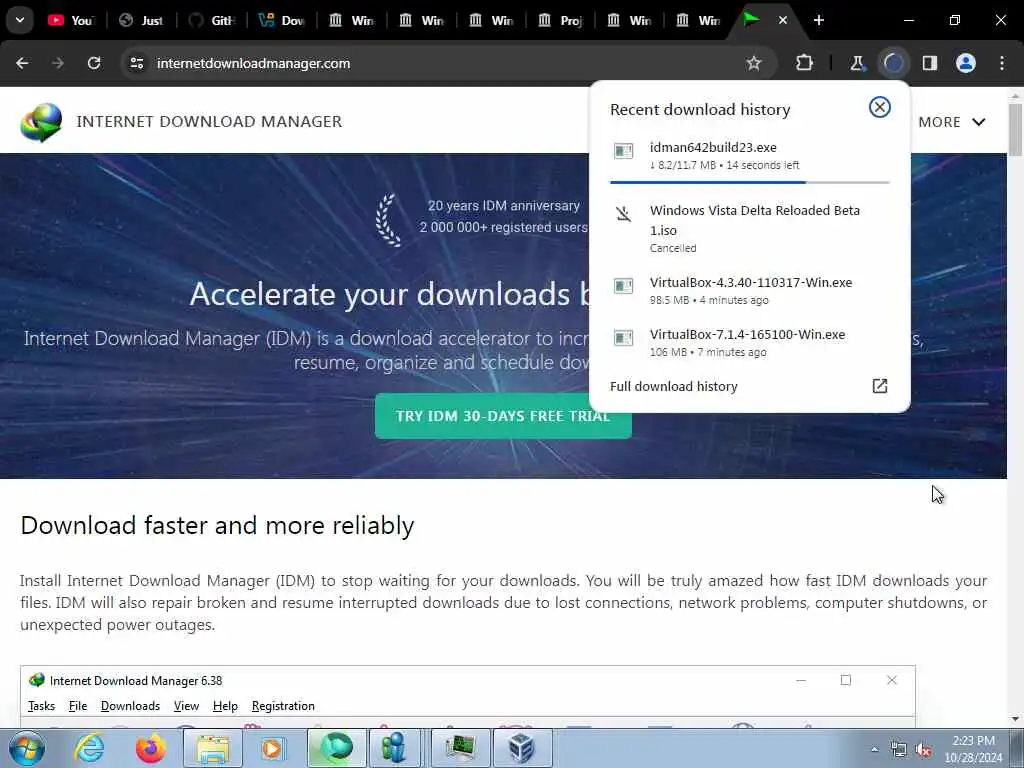The height and width of the screenshot is (768, 1024).
Task: Open a new tab with plus button
Action: tap(819, 20)
